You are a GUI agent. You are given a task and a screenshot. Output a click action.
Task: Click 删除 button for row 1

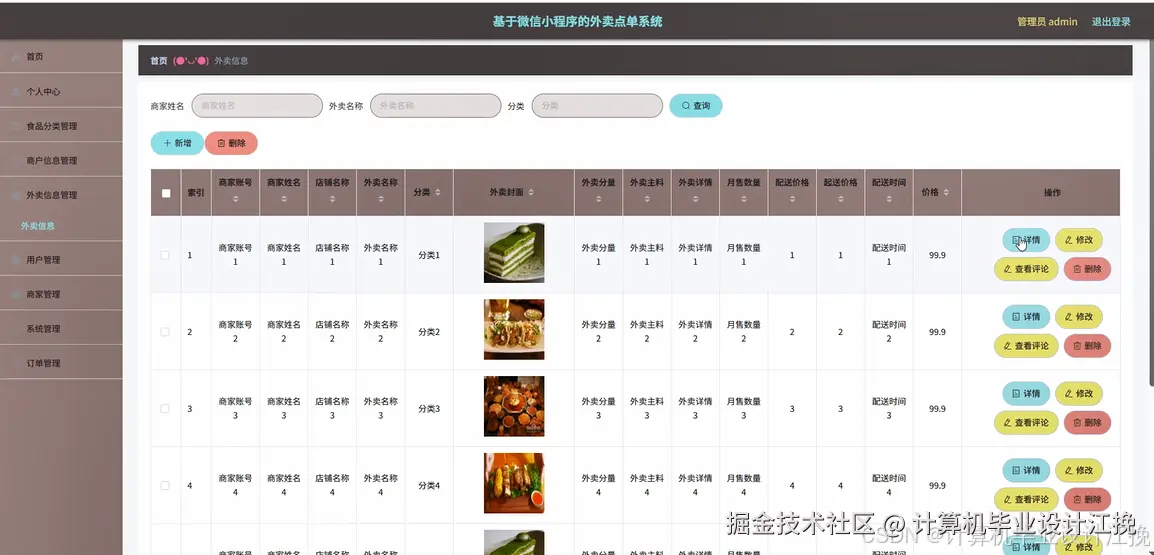pyautogui.click(x=1087, y=269)
